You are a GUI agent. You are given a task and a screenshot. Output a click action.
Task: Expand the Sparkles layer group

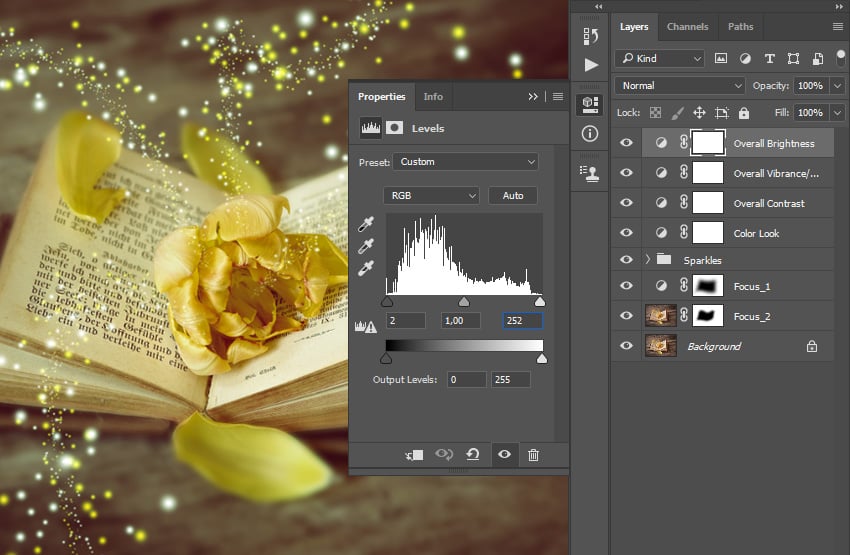pos(648,260)
